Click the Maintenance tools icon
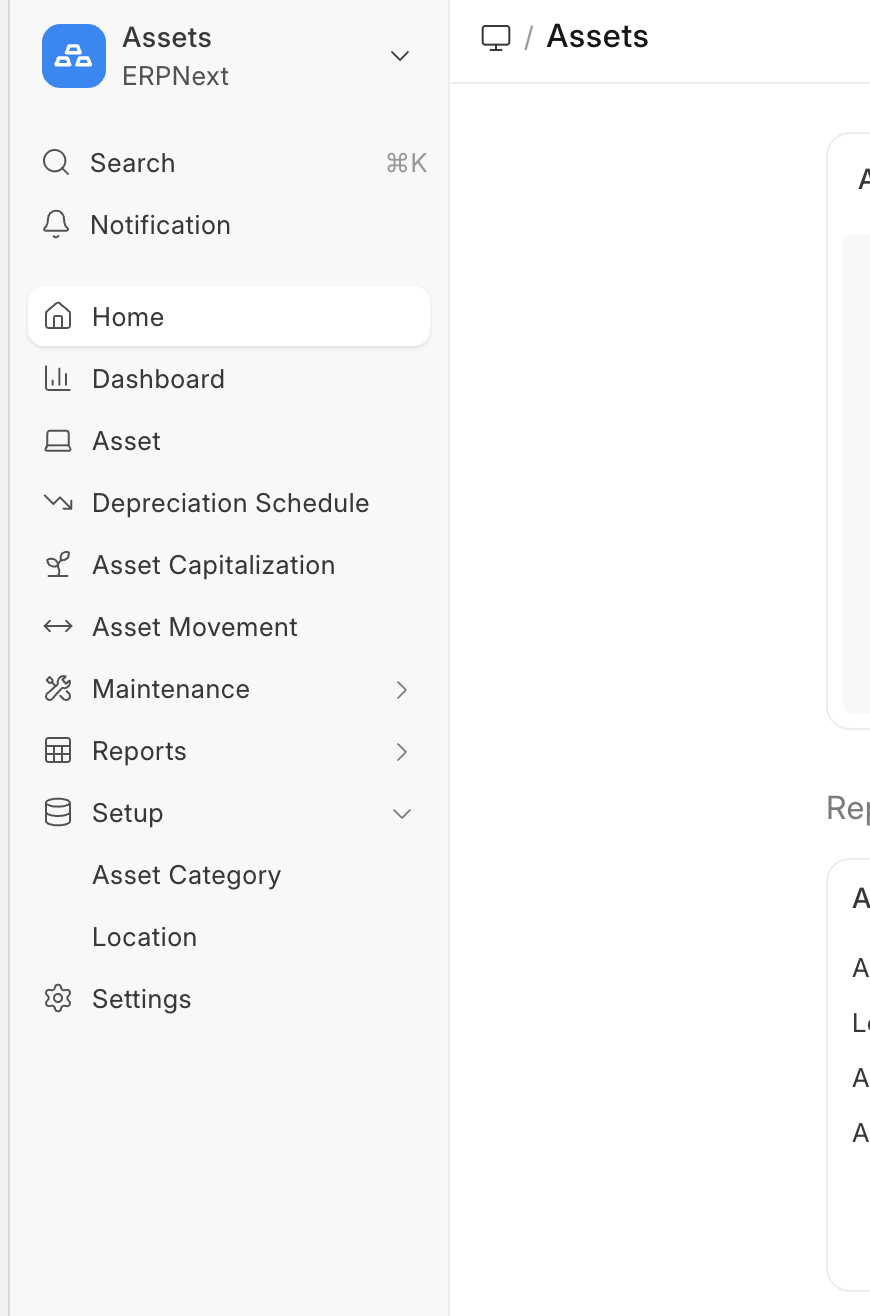870x1316 pixels. pos(58,689)
